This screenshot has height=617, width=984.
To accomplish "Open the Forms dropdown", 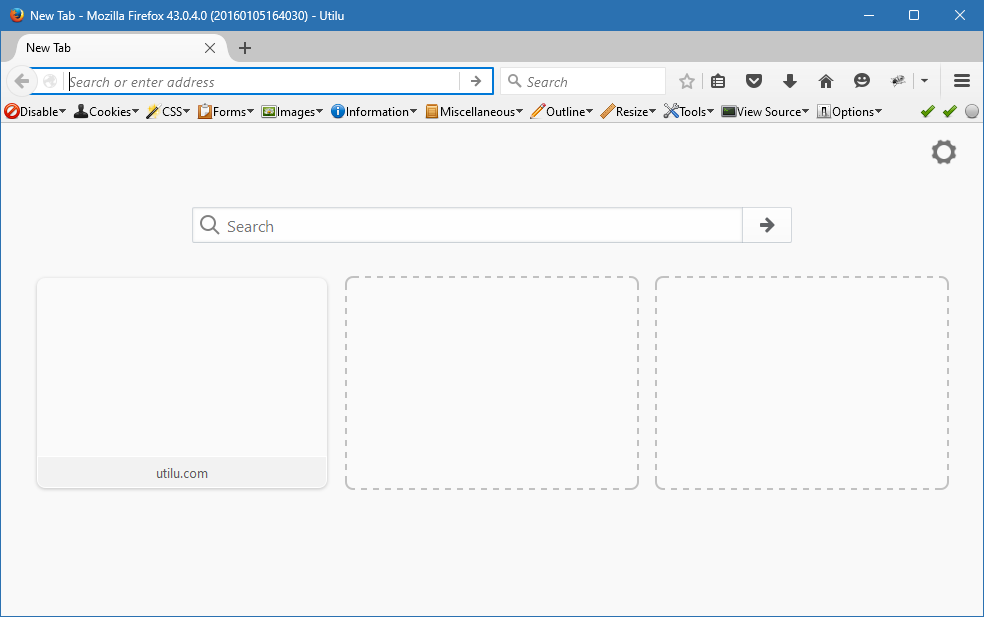I will click(225, 112).
